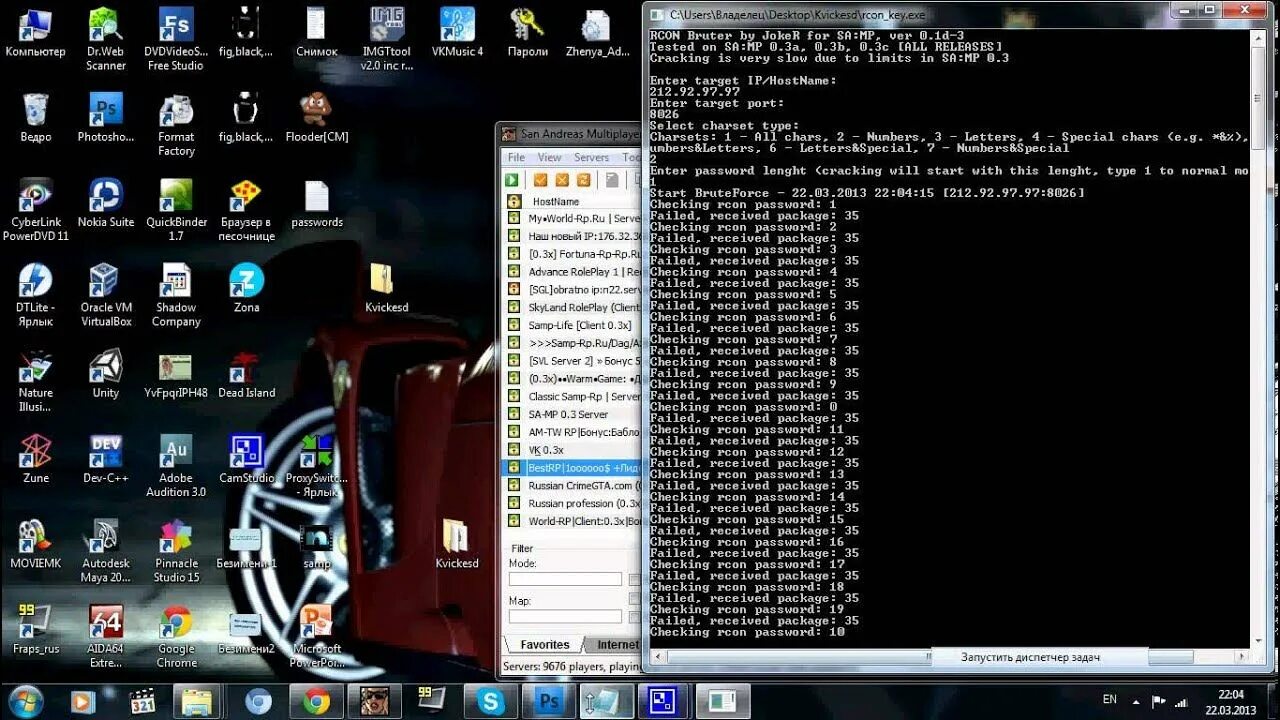This screenshot has height=720, width=1280.
Task: Open the Zune desktop icon
Action: point(35,458)
